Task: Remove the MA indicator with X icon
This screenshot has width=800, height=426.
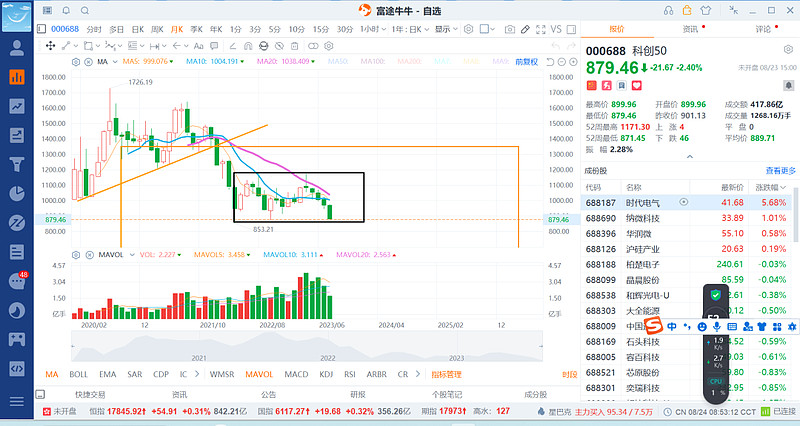Action: tap(88, 62)
